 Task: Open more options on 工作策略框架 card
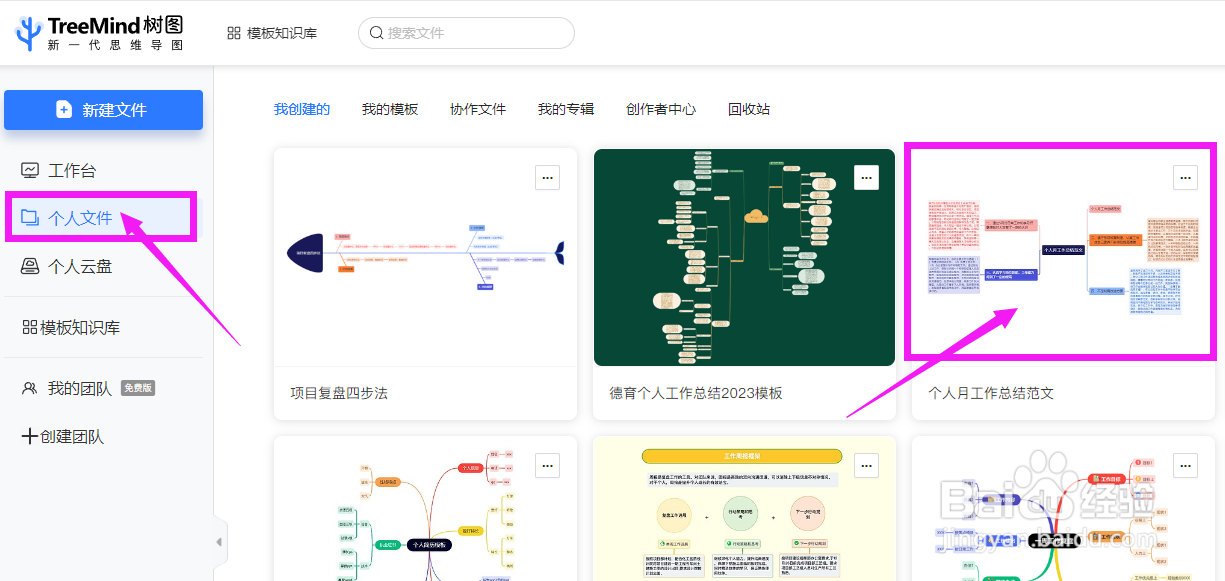pyautogui.click(x=866, y=465)
